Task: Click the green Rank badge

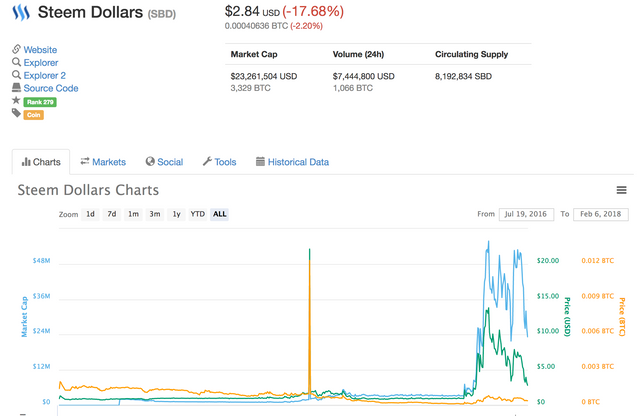Action: [x=40, y=101]
